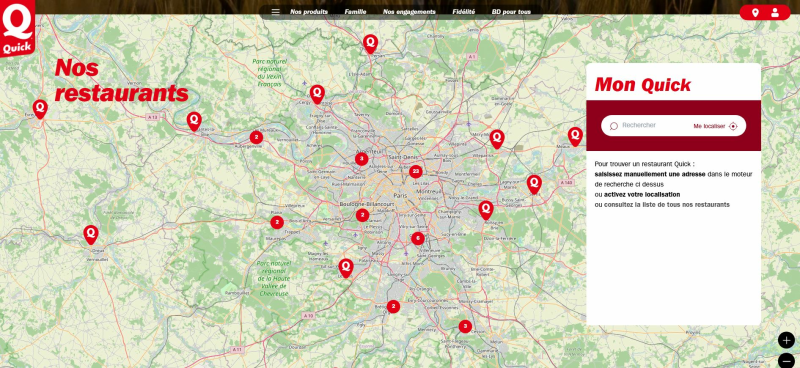Open the Nos produits menu
Screen dimensions: 800x368
point(309,12)
